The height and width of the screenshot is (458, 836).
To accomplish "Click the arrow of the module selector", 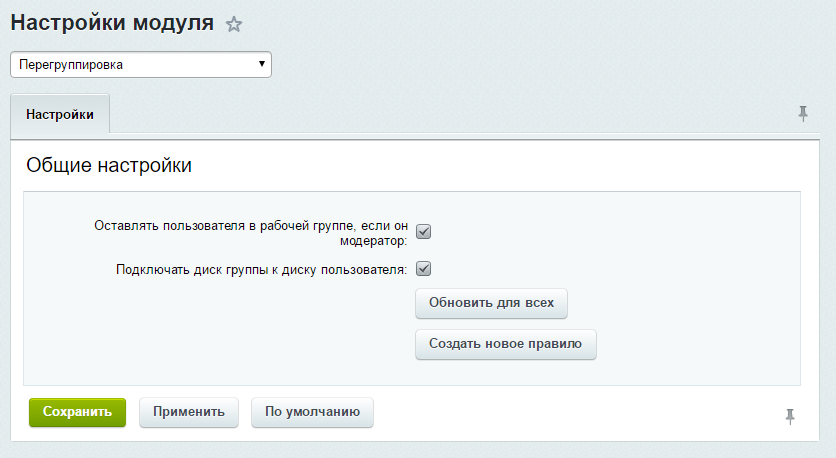I will coord(261,65).
